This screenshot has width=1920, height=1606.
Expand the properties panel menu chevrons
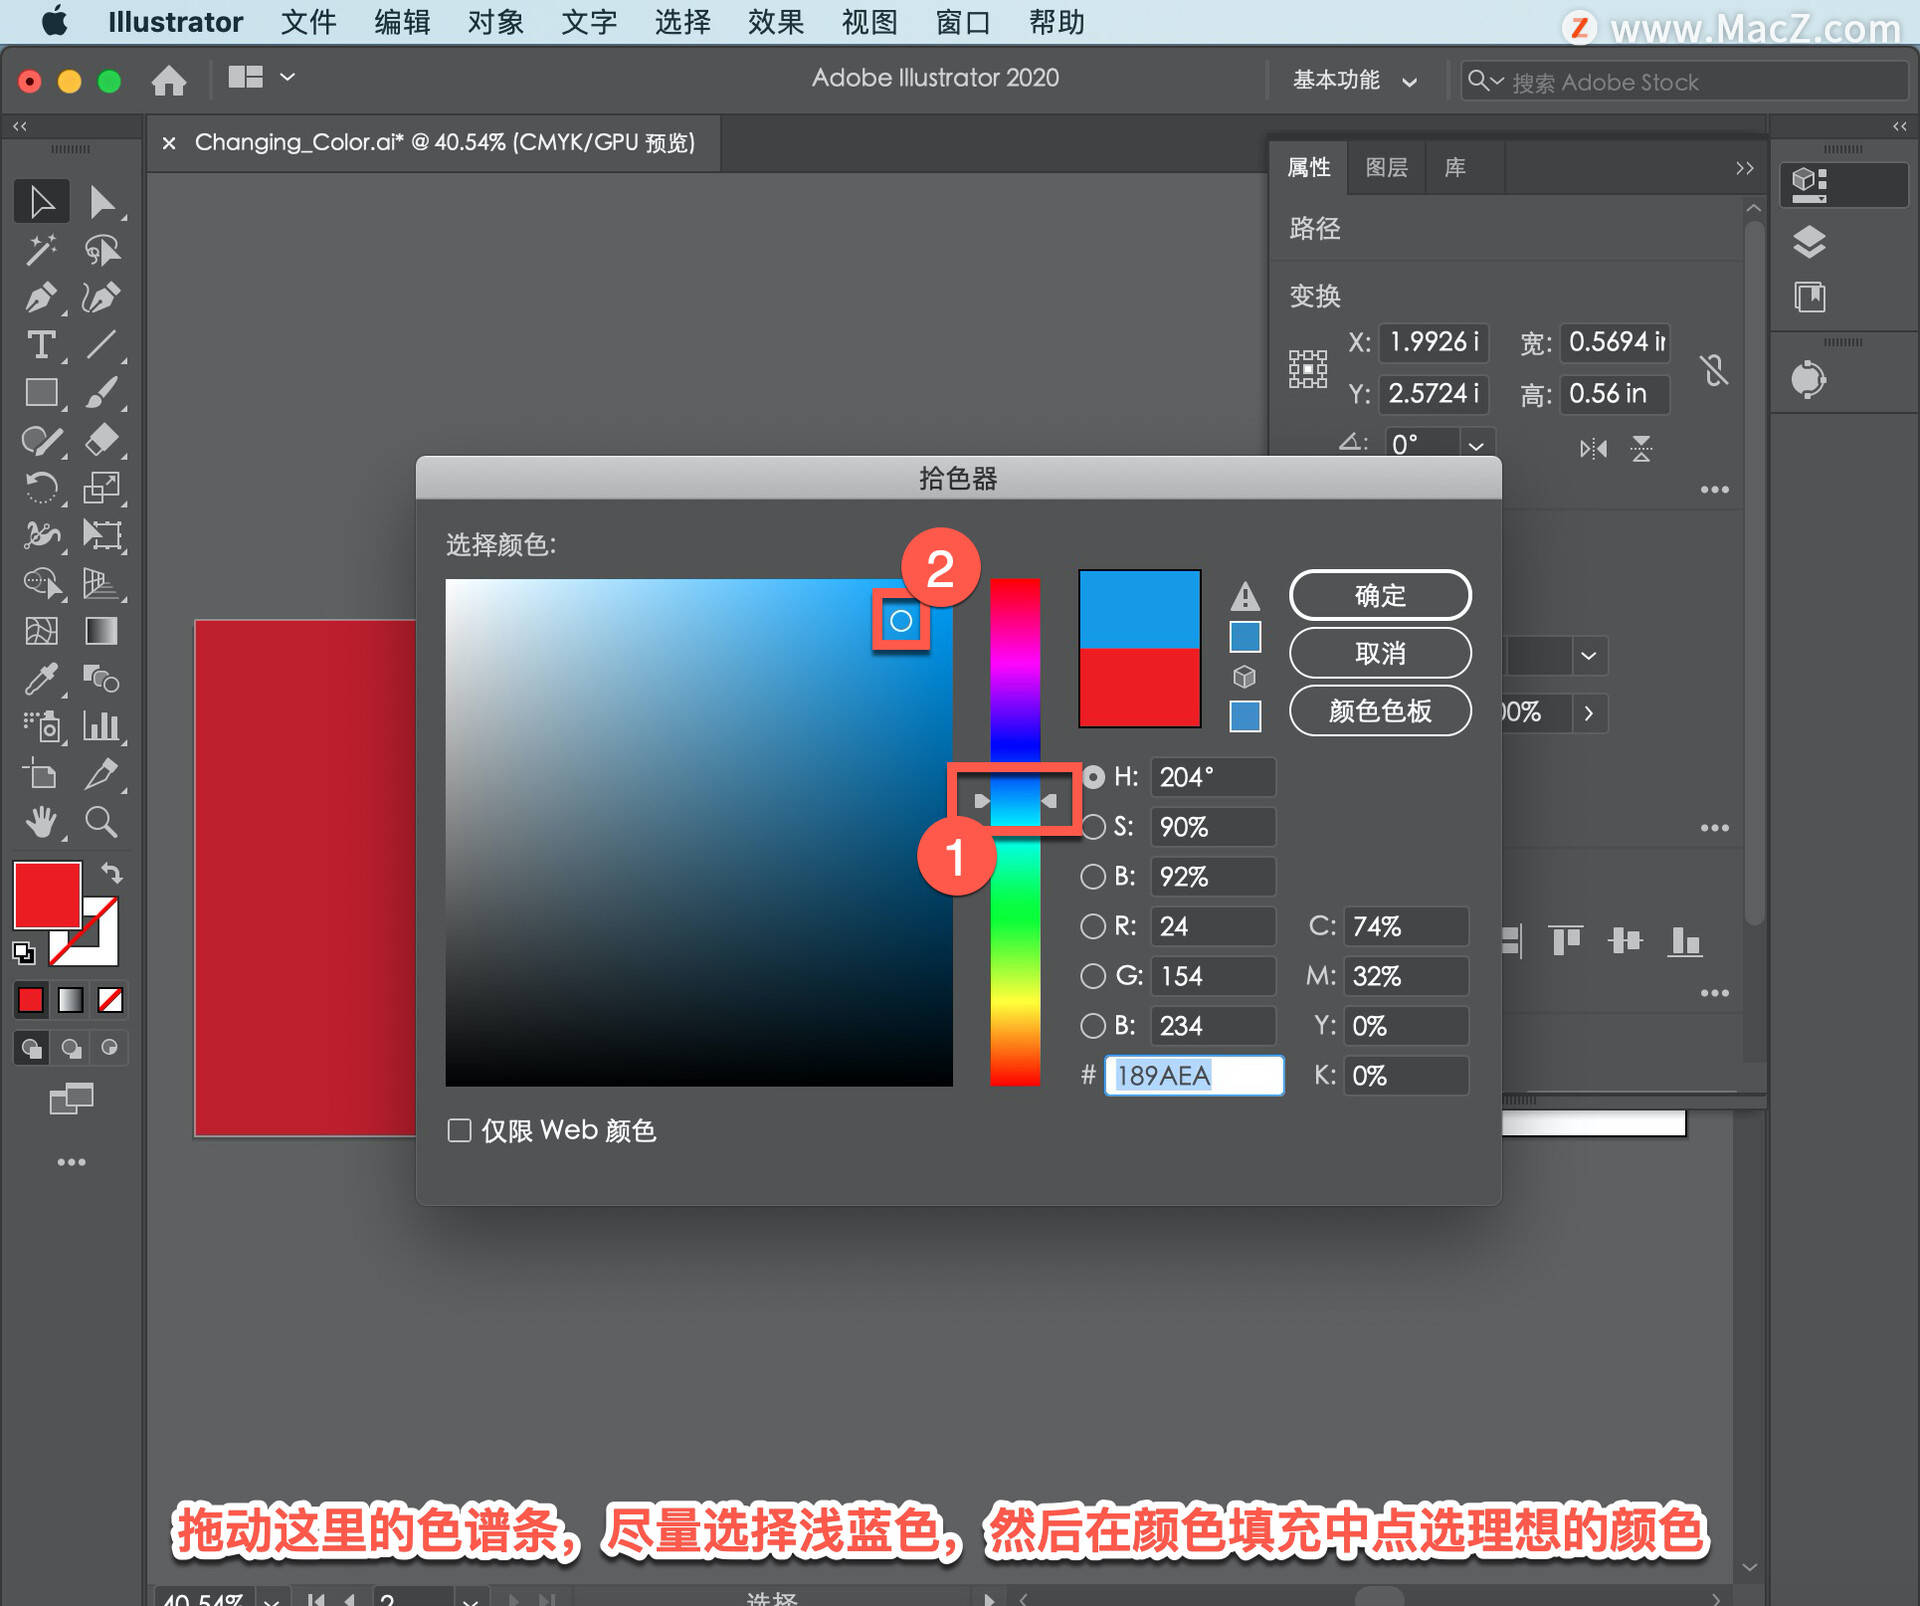[x=1744, y=168]
